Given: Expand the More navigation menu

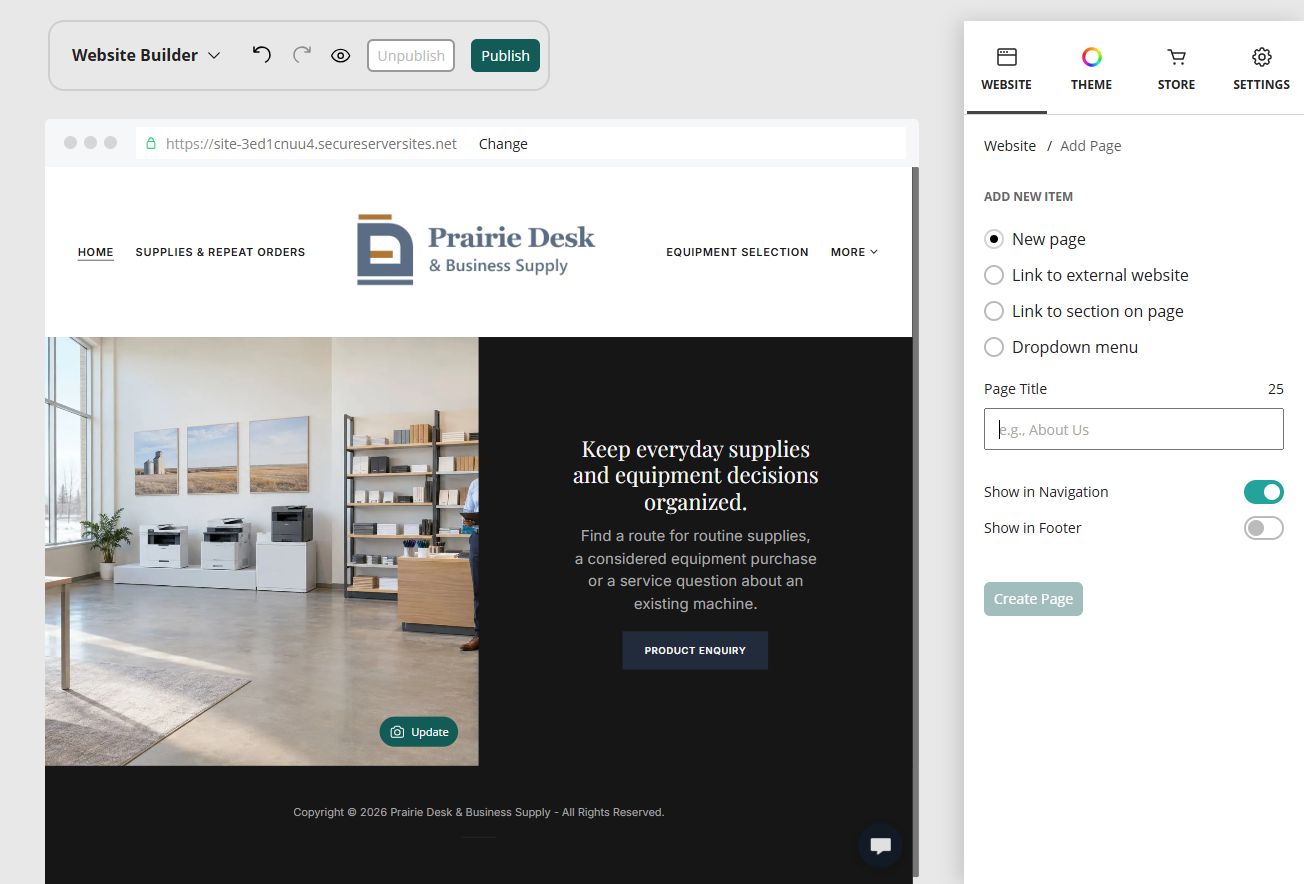Looking at the screenshot, I should 854,252.
